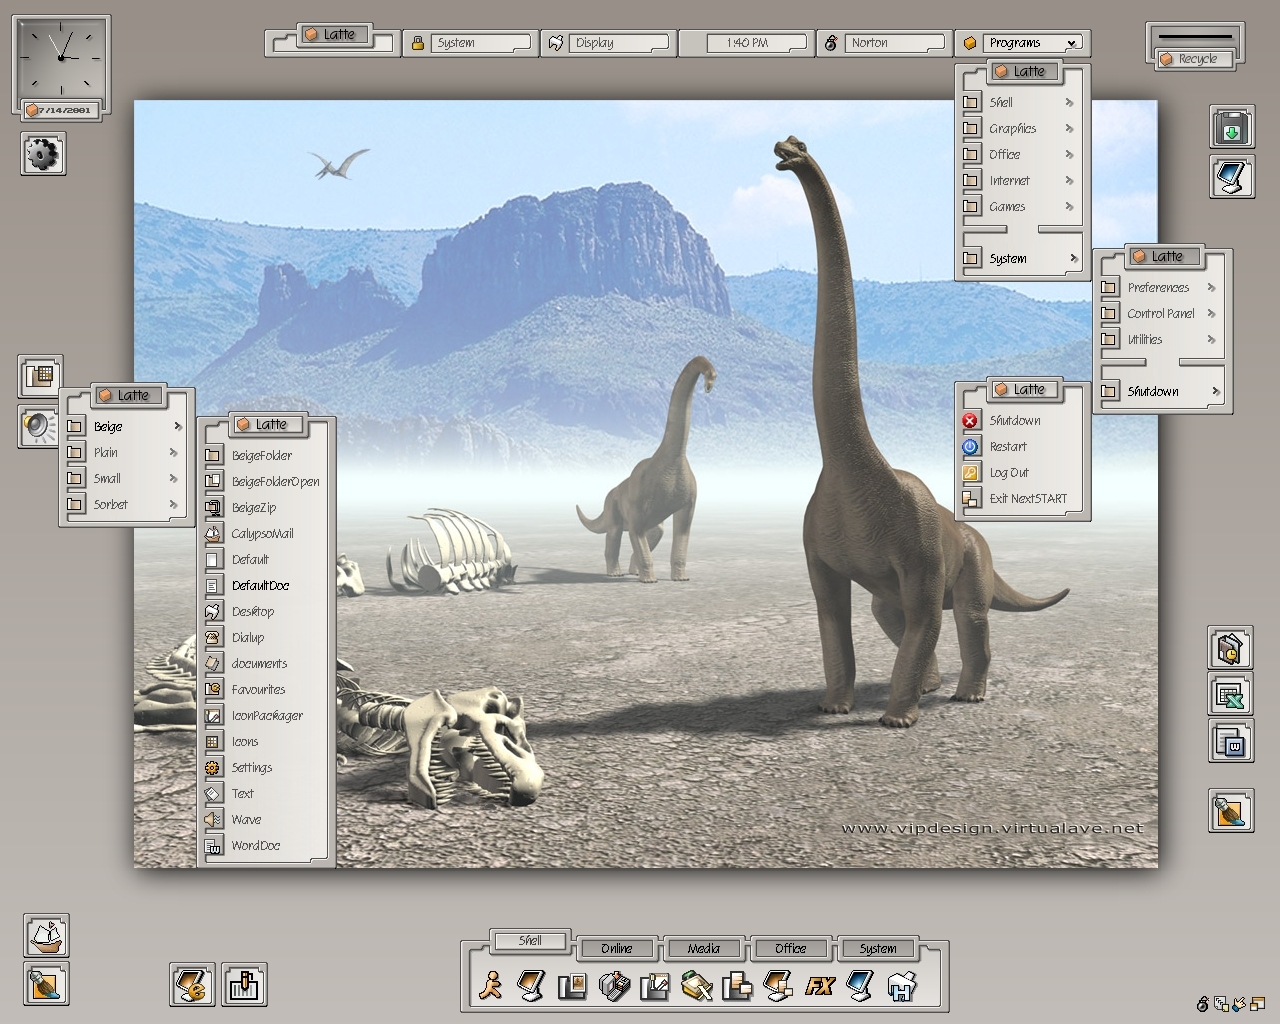This screenshot has height=1024, width=1280.
Task: Choose Restart from the shutdown menu
Action: click(x=1020, y=447)
